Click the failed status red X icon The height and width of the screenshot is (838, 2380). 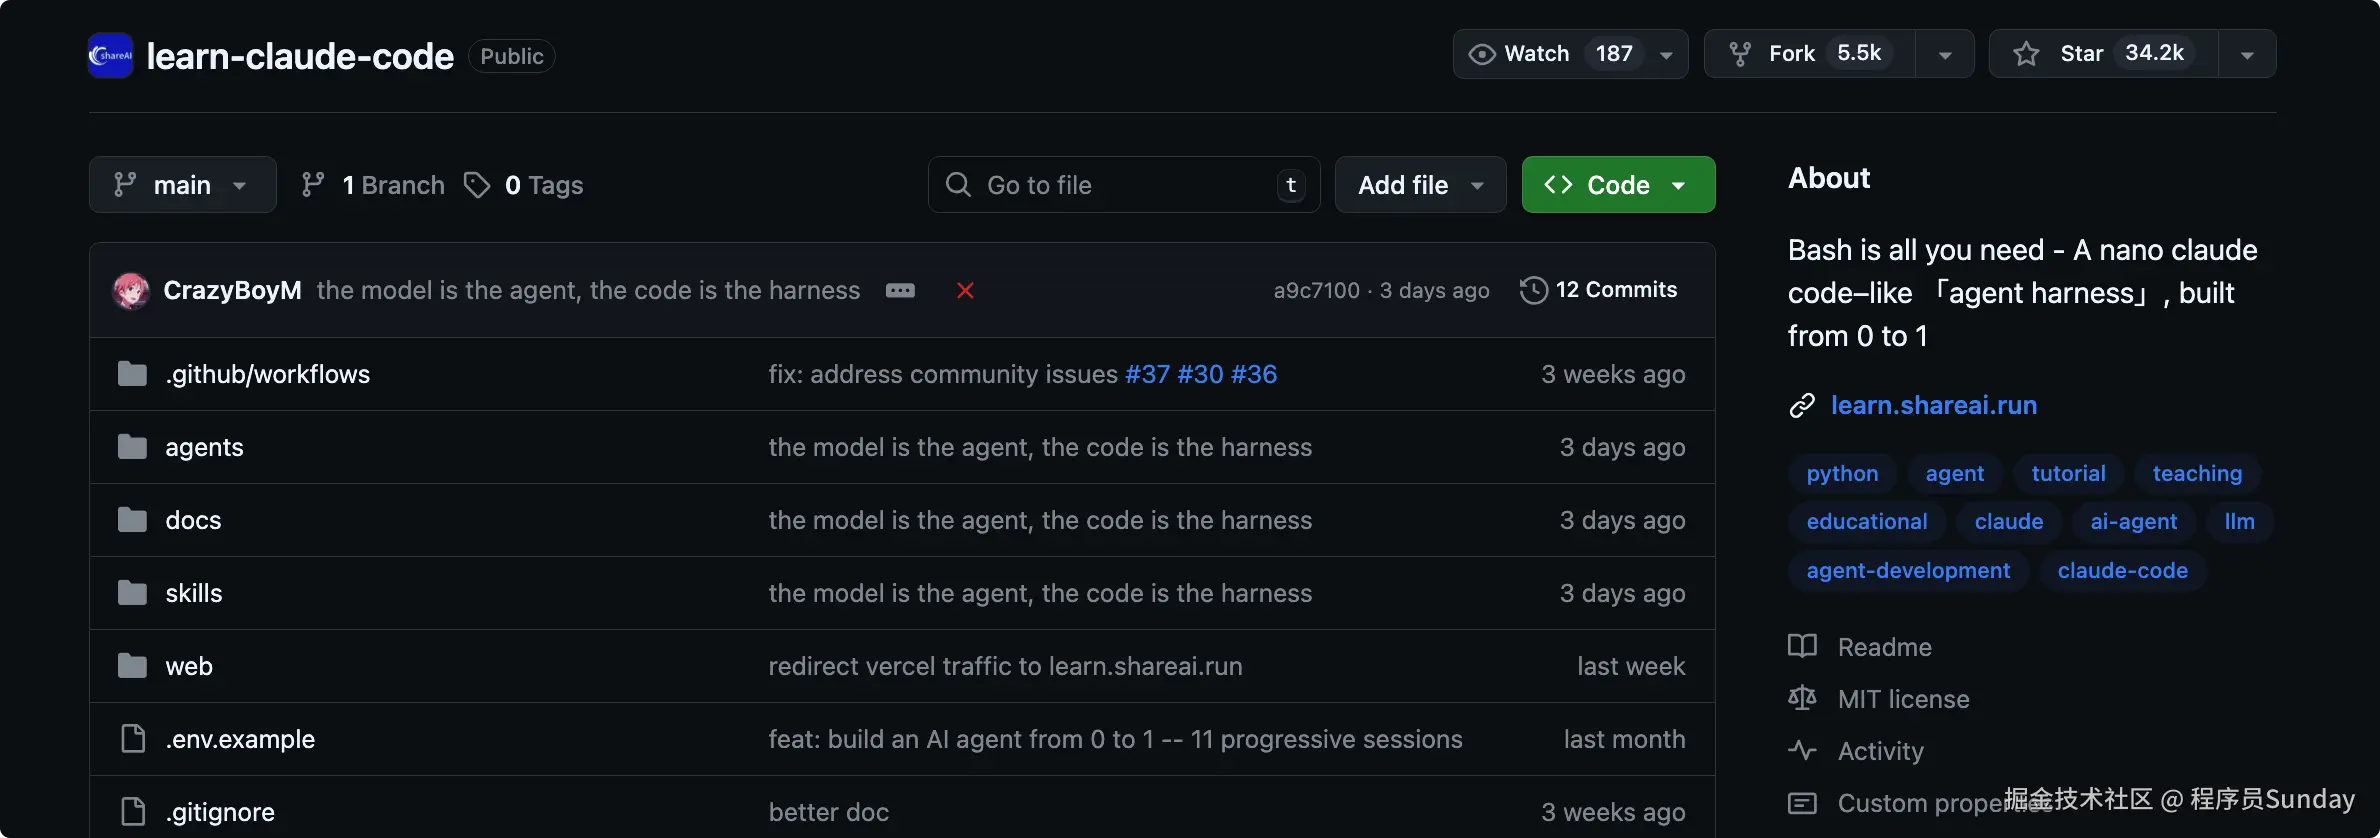coord(965,291)
